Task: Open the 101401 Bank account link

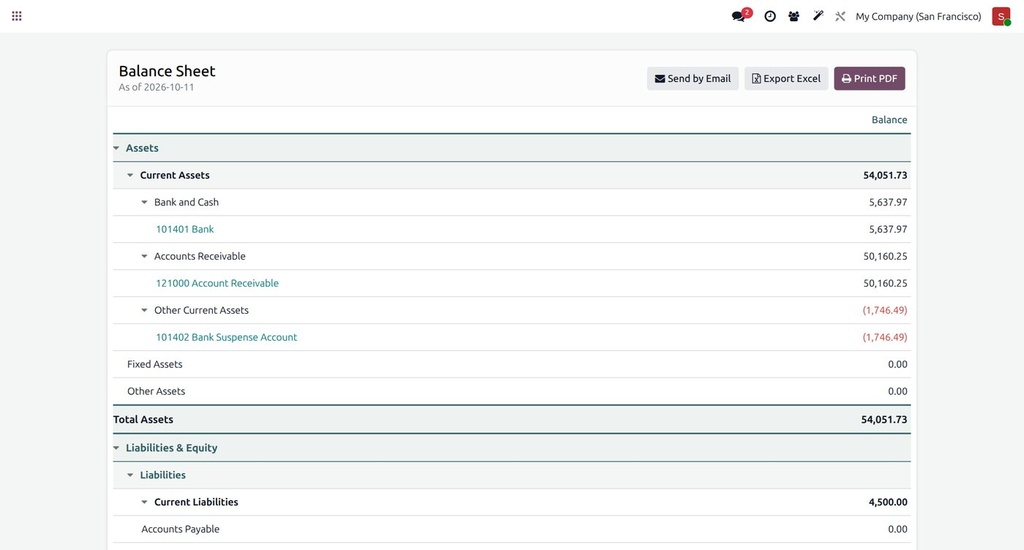Action: [x=185, y=229]
